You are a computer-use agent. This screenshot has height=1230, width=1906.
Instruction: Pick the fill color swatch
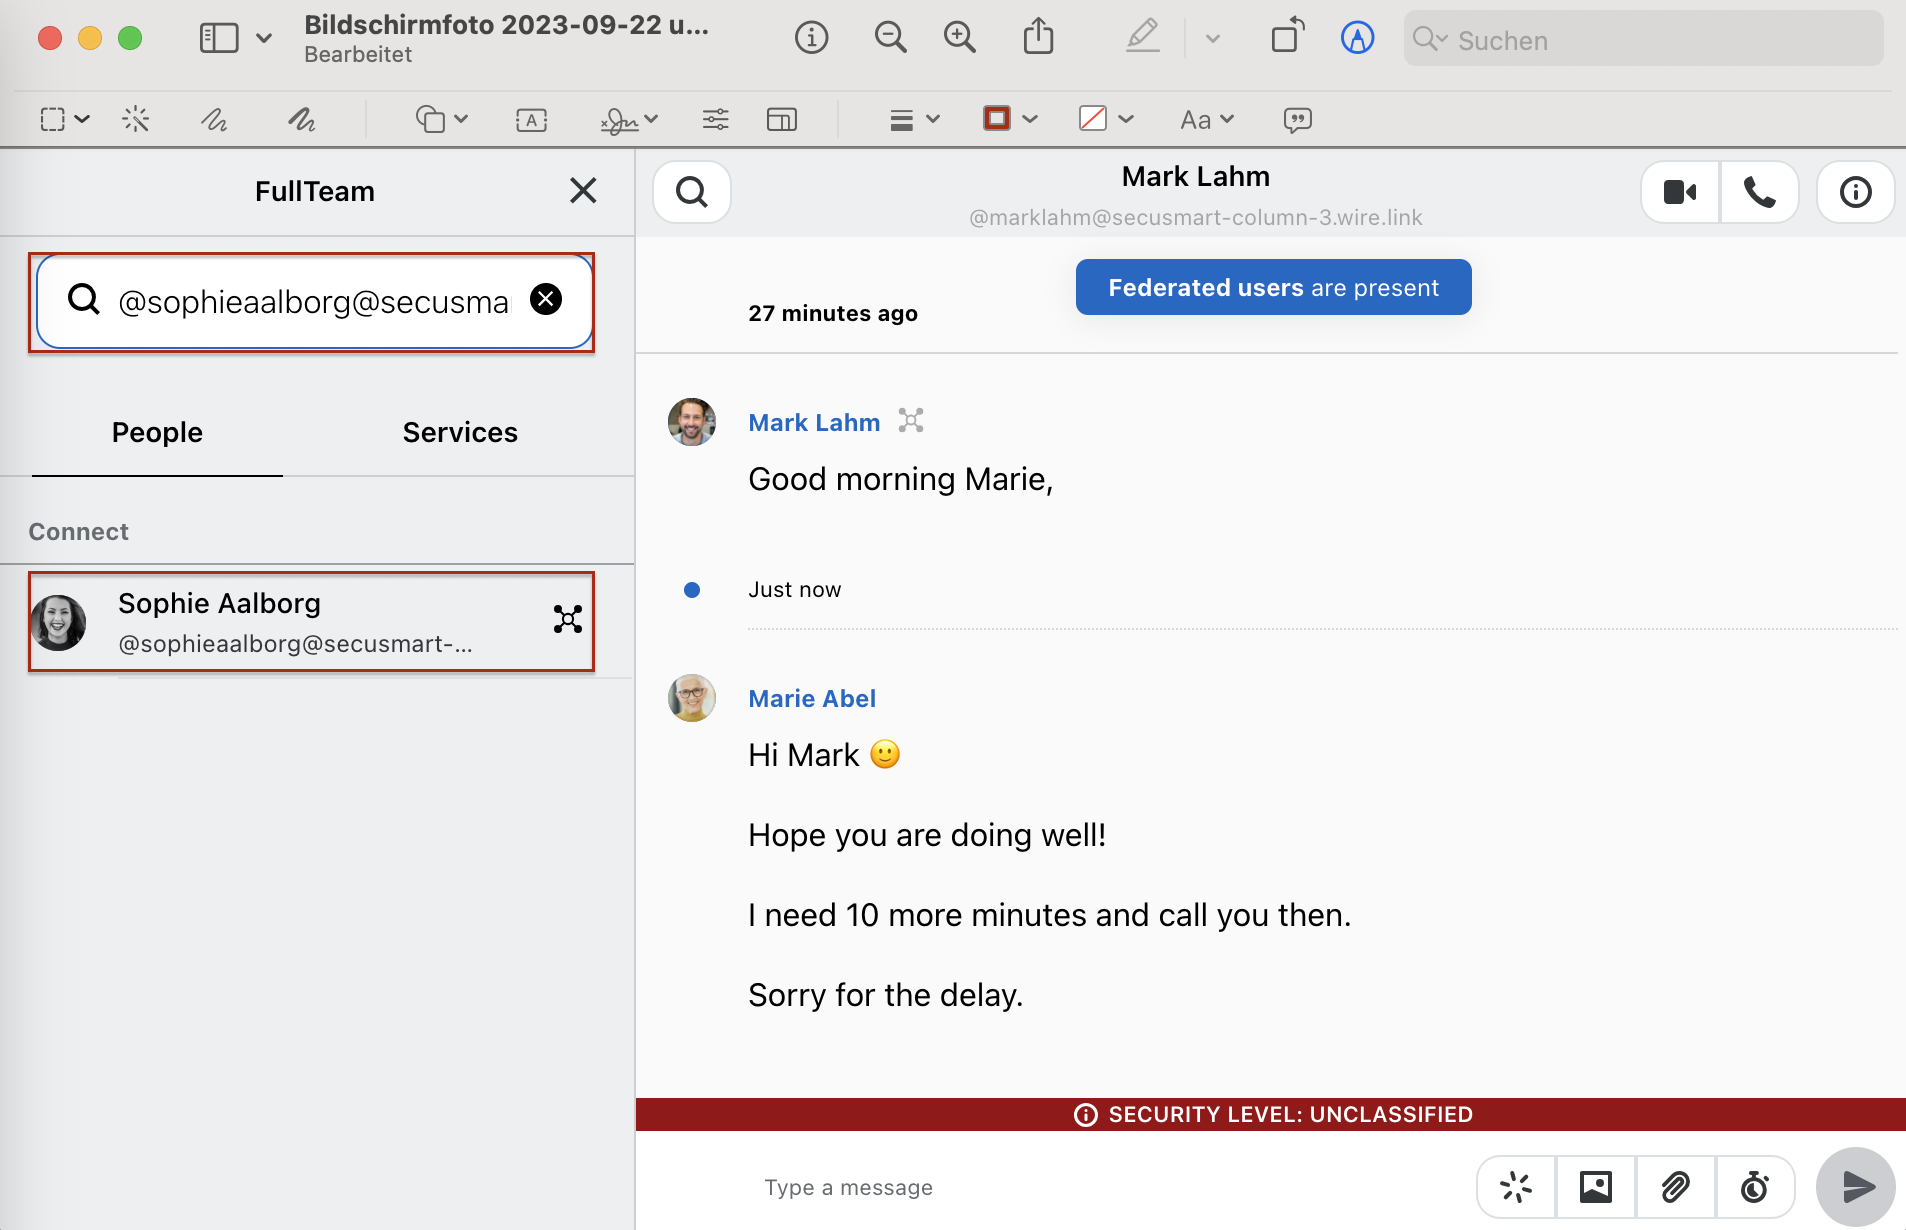pyautogui.click(x=1093, y=118)
